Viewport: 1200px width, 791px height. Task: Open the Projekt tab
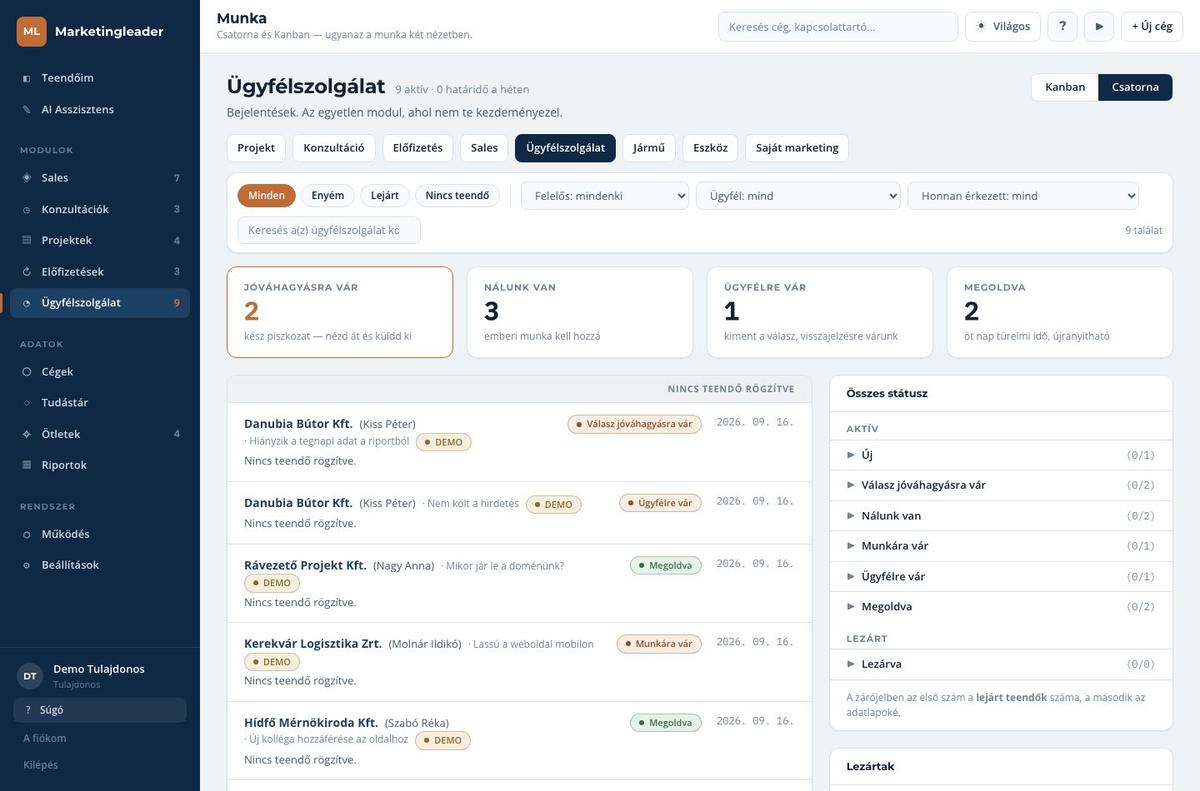pos(256,148)
